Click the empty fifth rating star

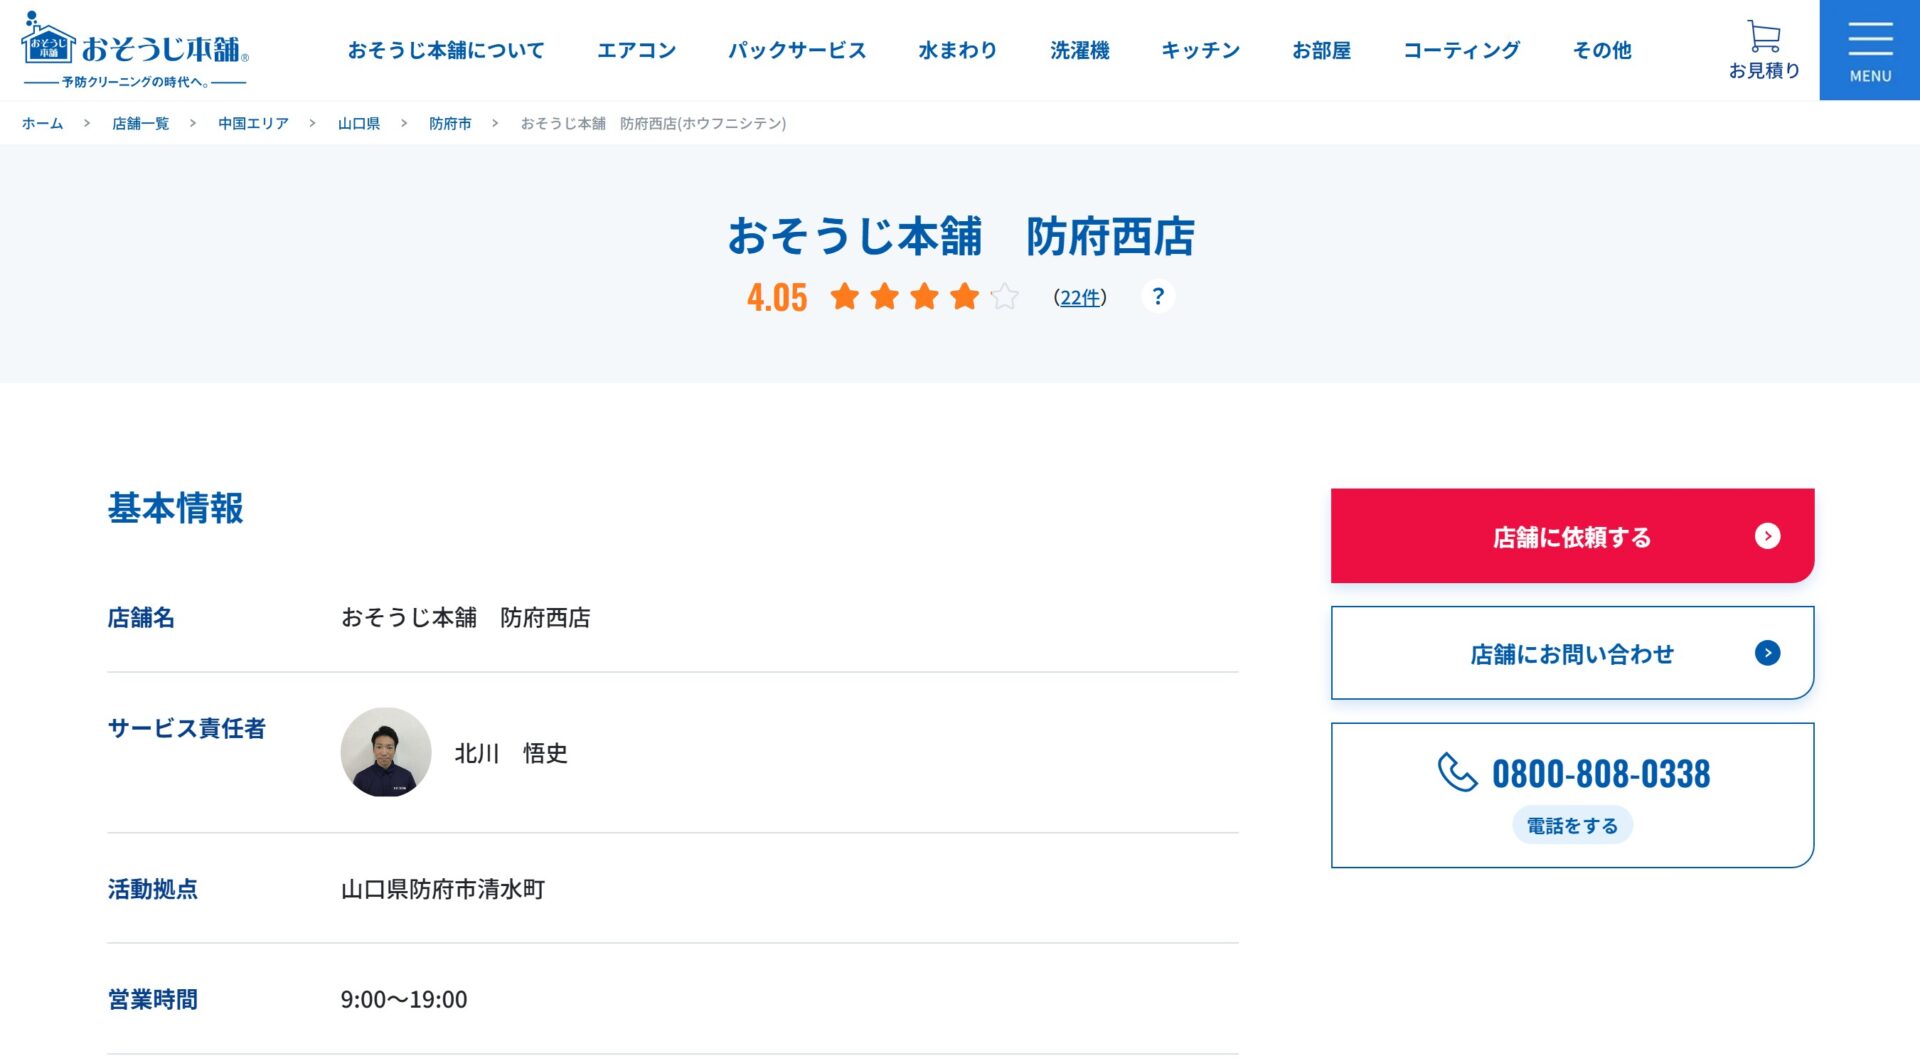coord(1004,296)
